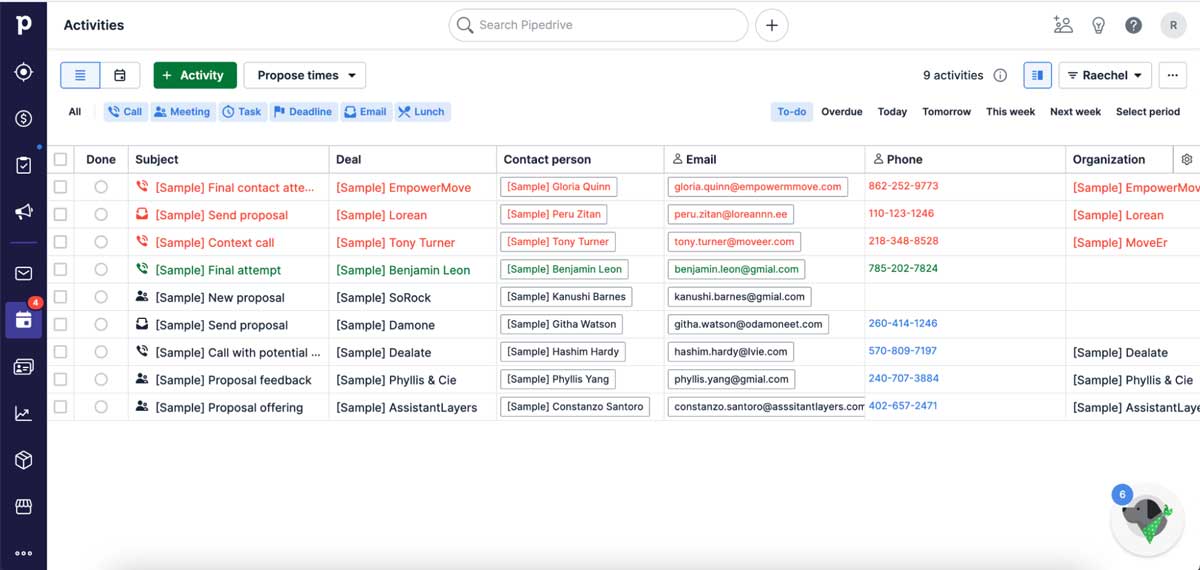This screenshot has height=570, width=1200.
Task: Select checkbox for Final contact attempt row
Action: (x=61, y=187)
